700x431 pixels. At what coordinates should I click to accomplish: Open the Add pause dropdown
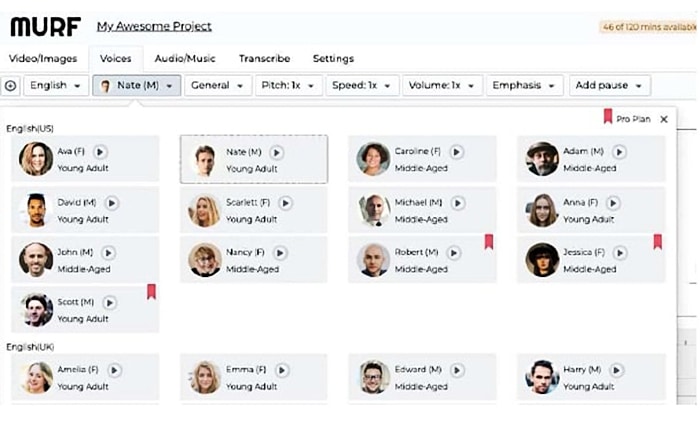[609, 85]
